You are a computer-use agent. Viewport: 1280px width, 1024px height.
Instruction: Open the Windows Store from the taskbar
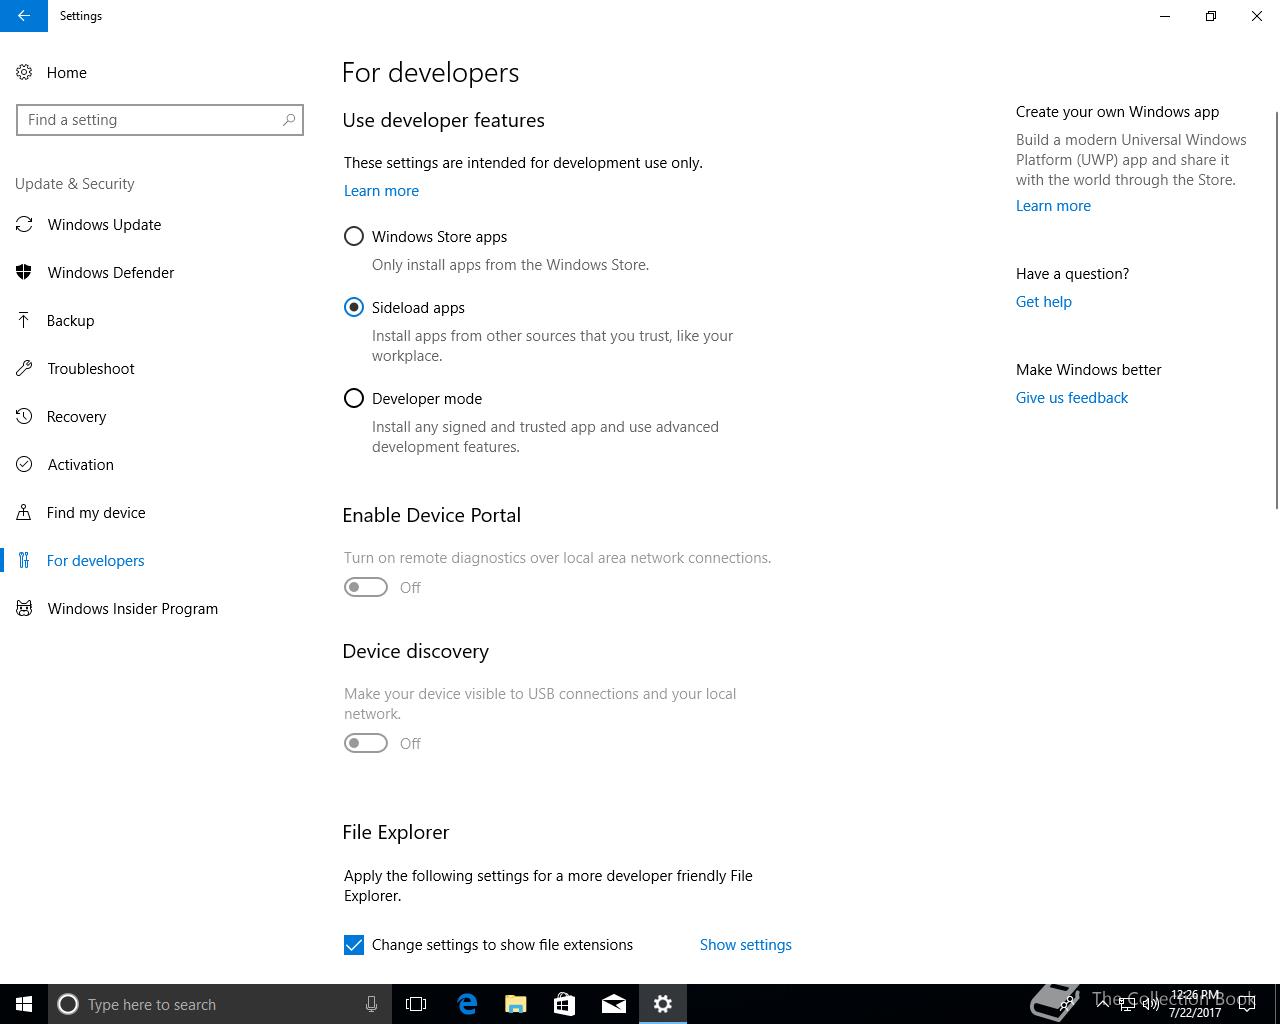pos(564,1004)
